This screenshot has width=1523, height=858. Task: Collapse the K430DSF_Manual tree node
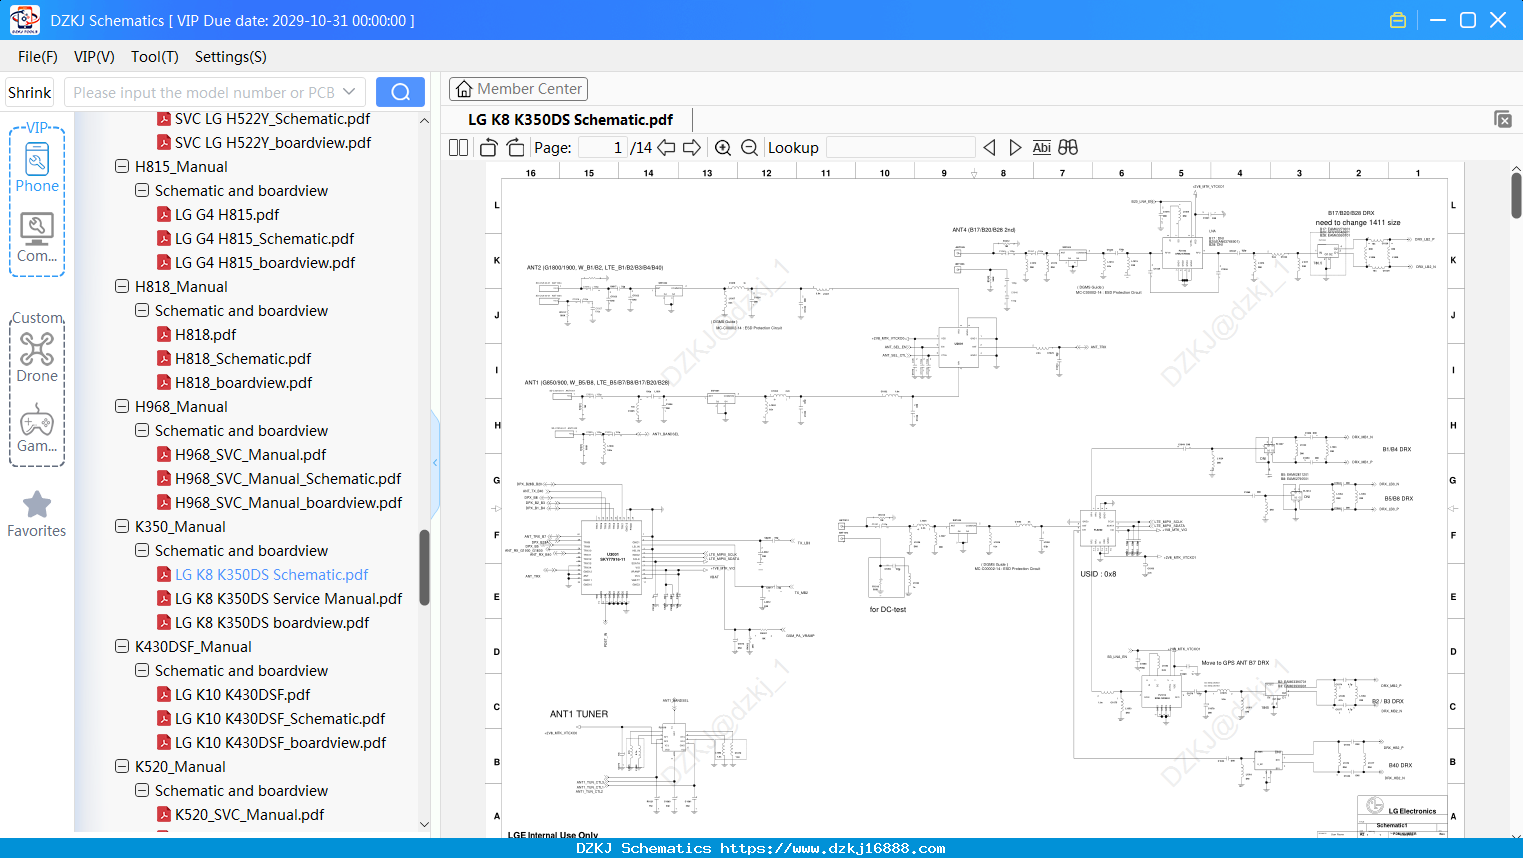(x=122, y=647)
